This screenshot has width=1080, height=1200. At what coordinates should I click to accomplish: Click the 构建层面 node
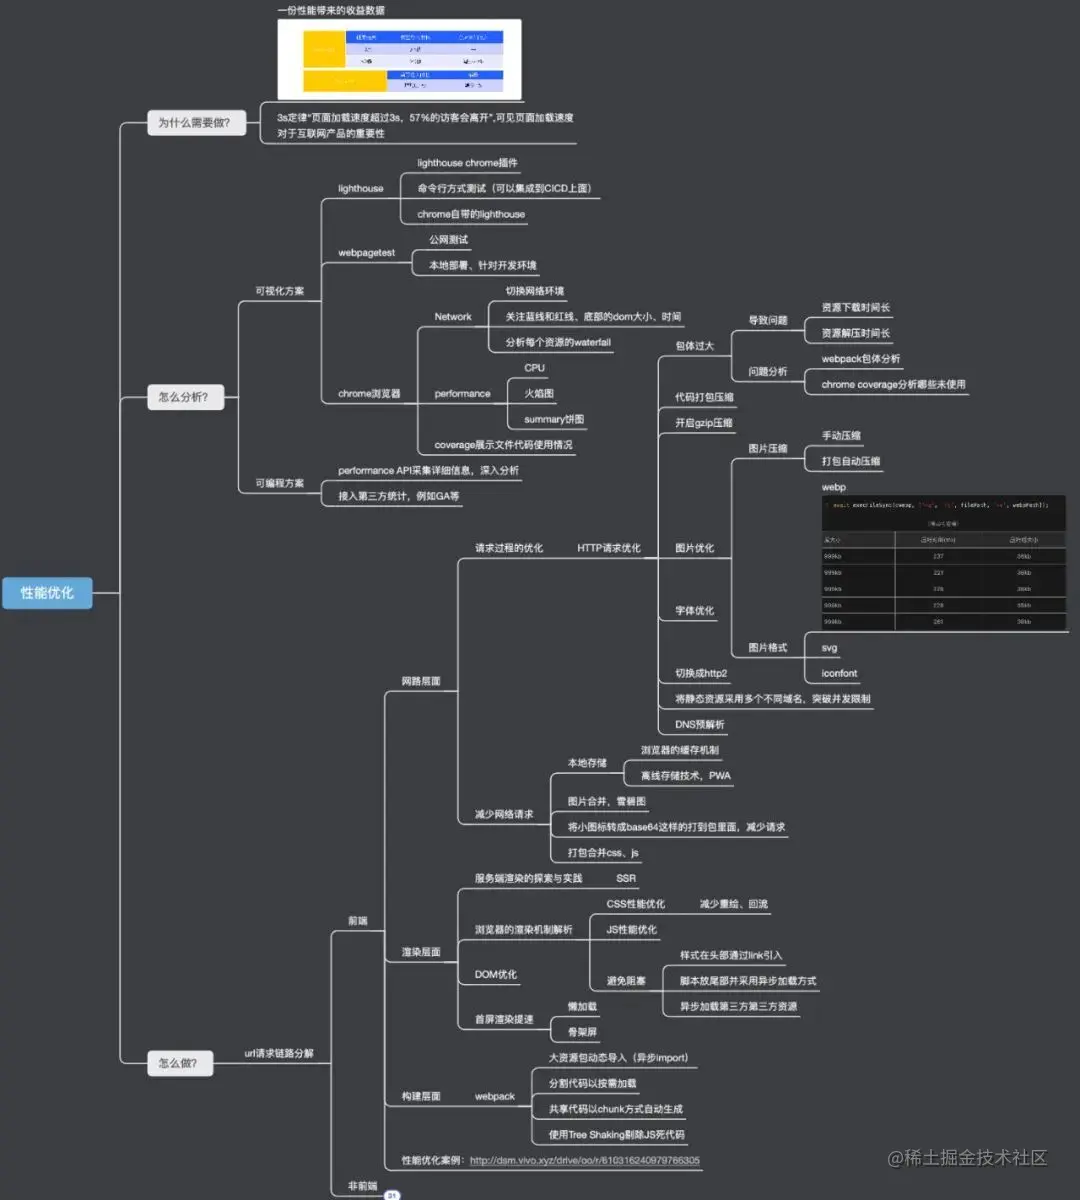point(421,1096)
